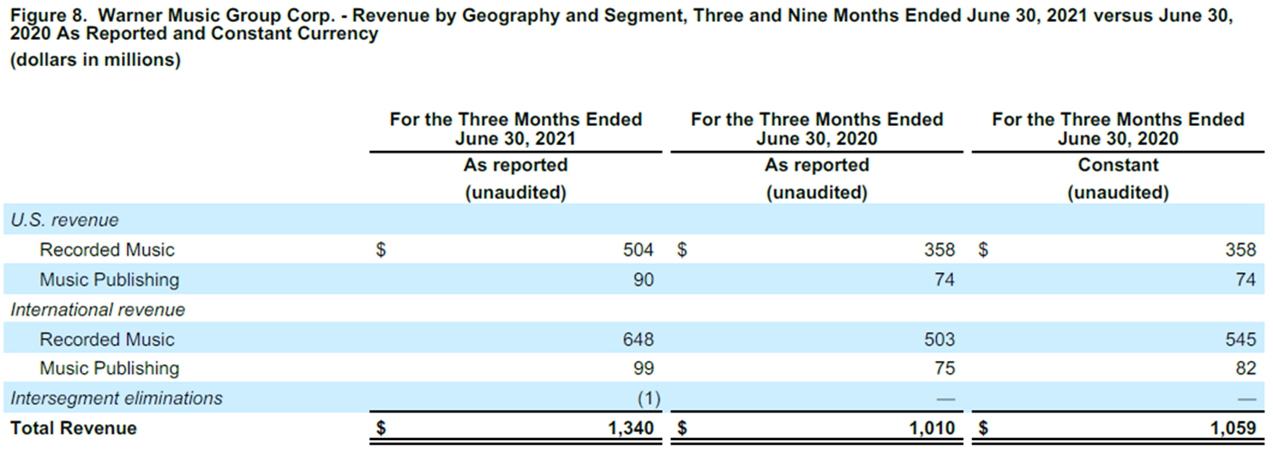Click the (1) intersegment eliminations value

[x=649, y=398]
